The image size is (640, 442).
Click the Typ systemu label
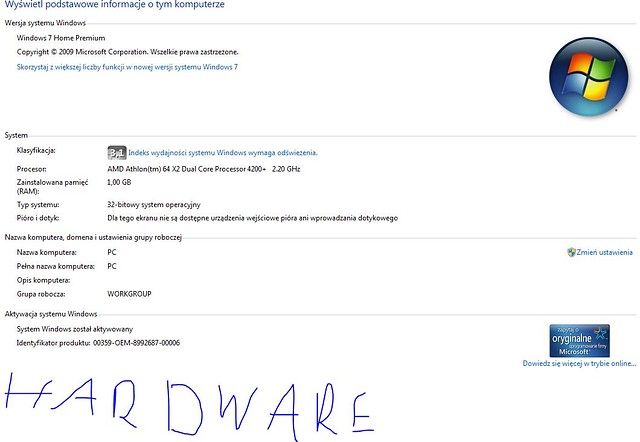click(x=38, y=204)
